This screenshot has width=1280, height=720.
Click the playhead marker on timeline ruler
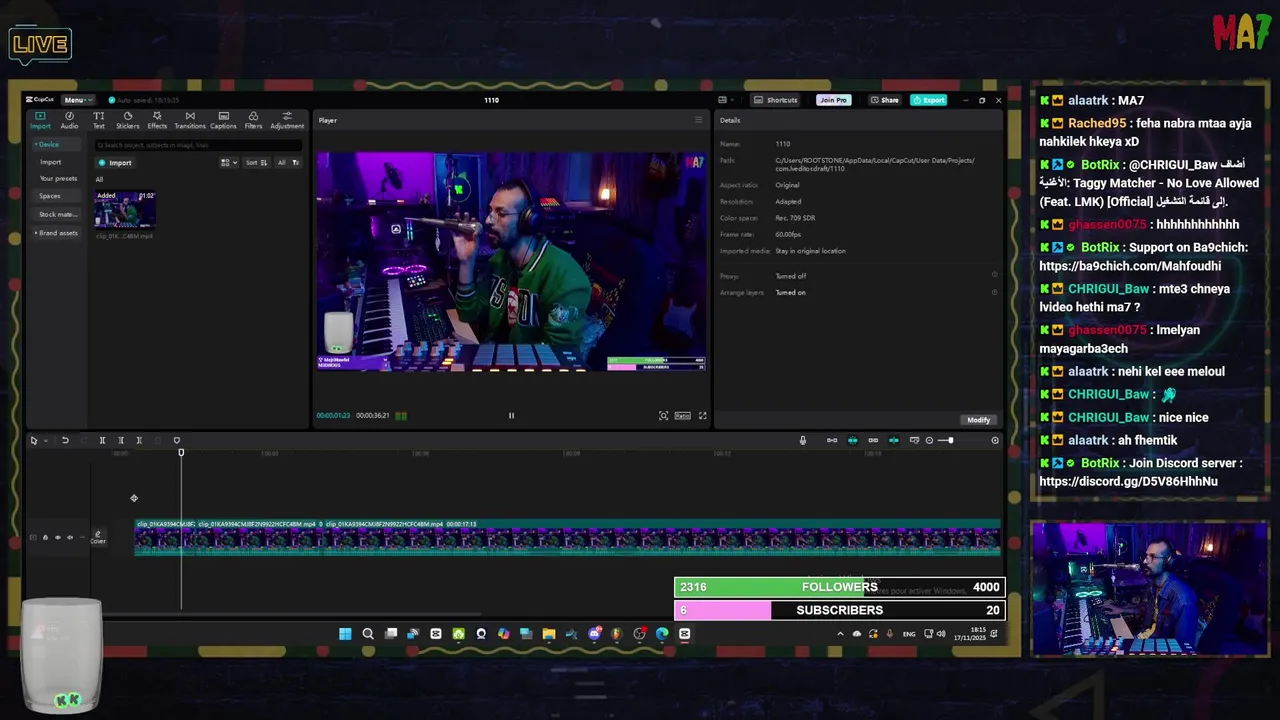181,453
